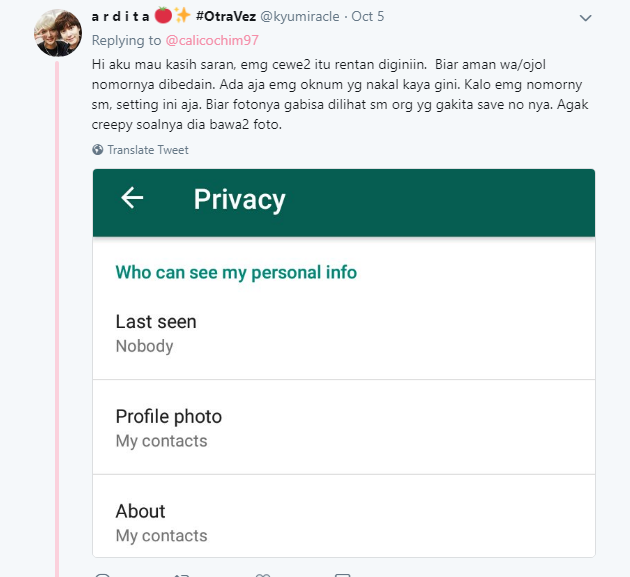The image size is (630, 577).
Task: Click the partially visible like heart icon
Action: [x=263, y=575]
